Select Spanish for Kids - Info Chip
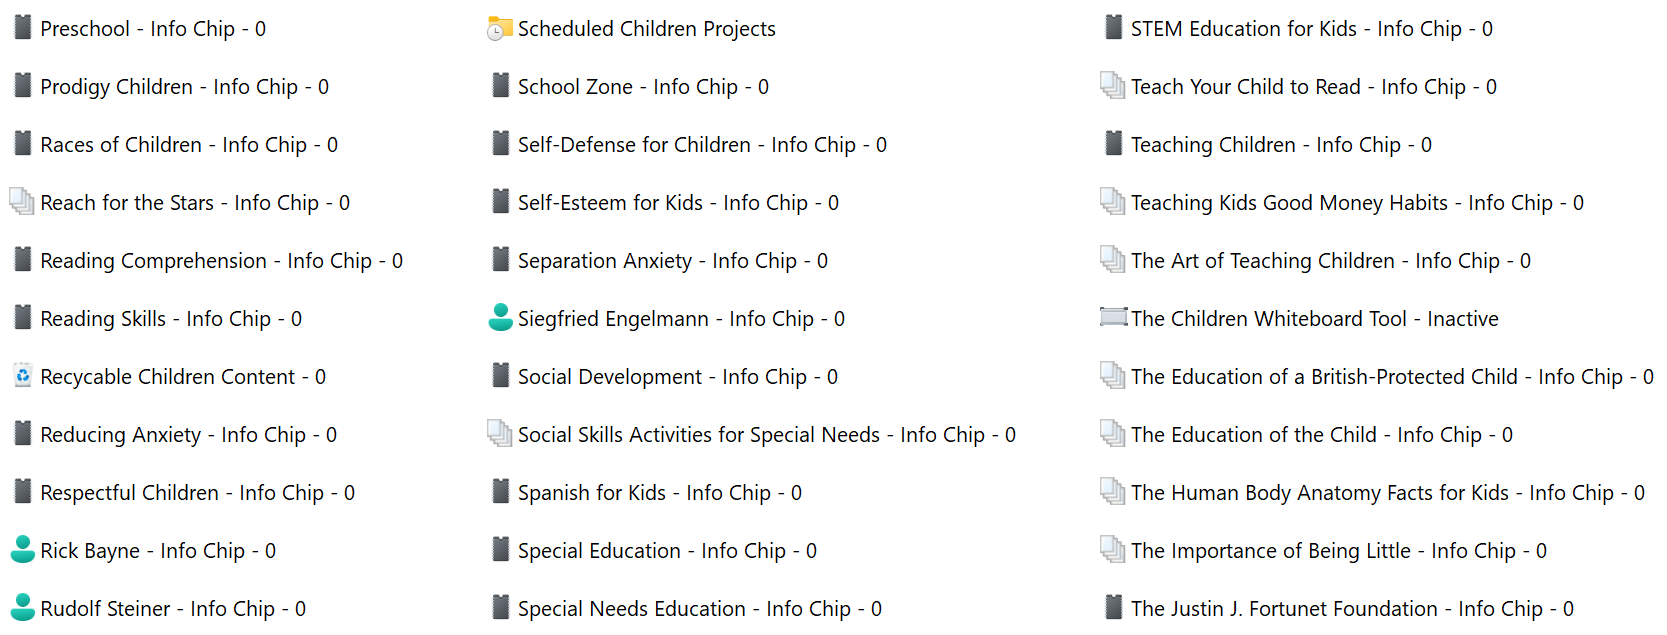Viewport: 1667px width, 635px height. (659, 493)
